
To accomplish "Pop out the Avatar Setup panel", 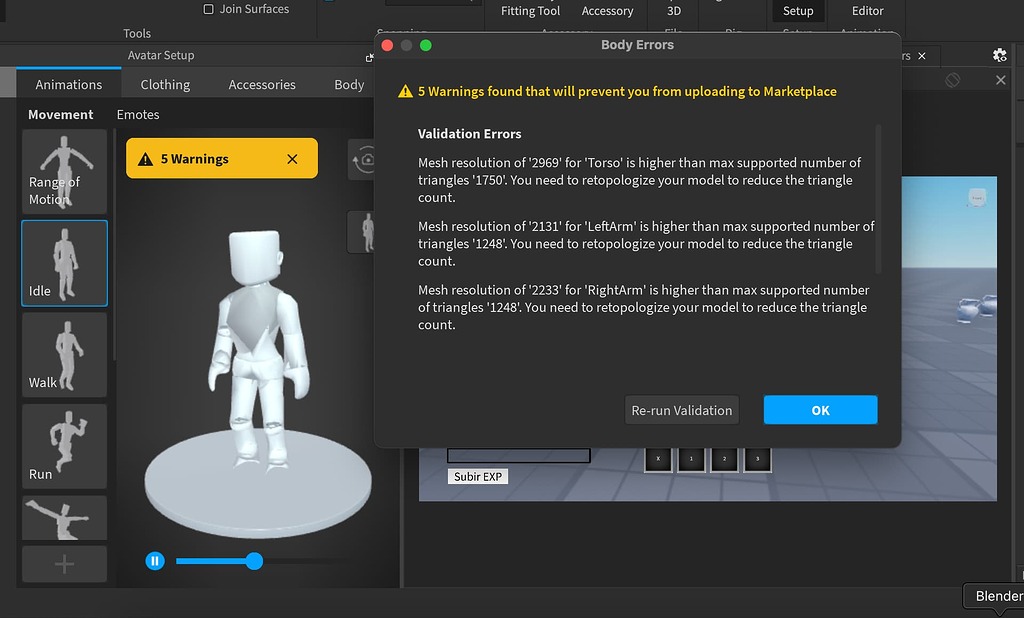I will (369, 57).
